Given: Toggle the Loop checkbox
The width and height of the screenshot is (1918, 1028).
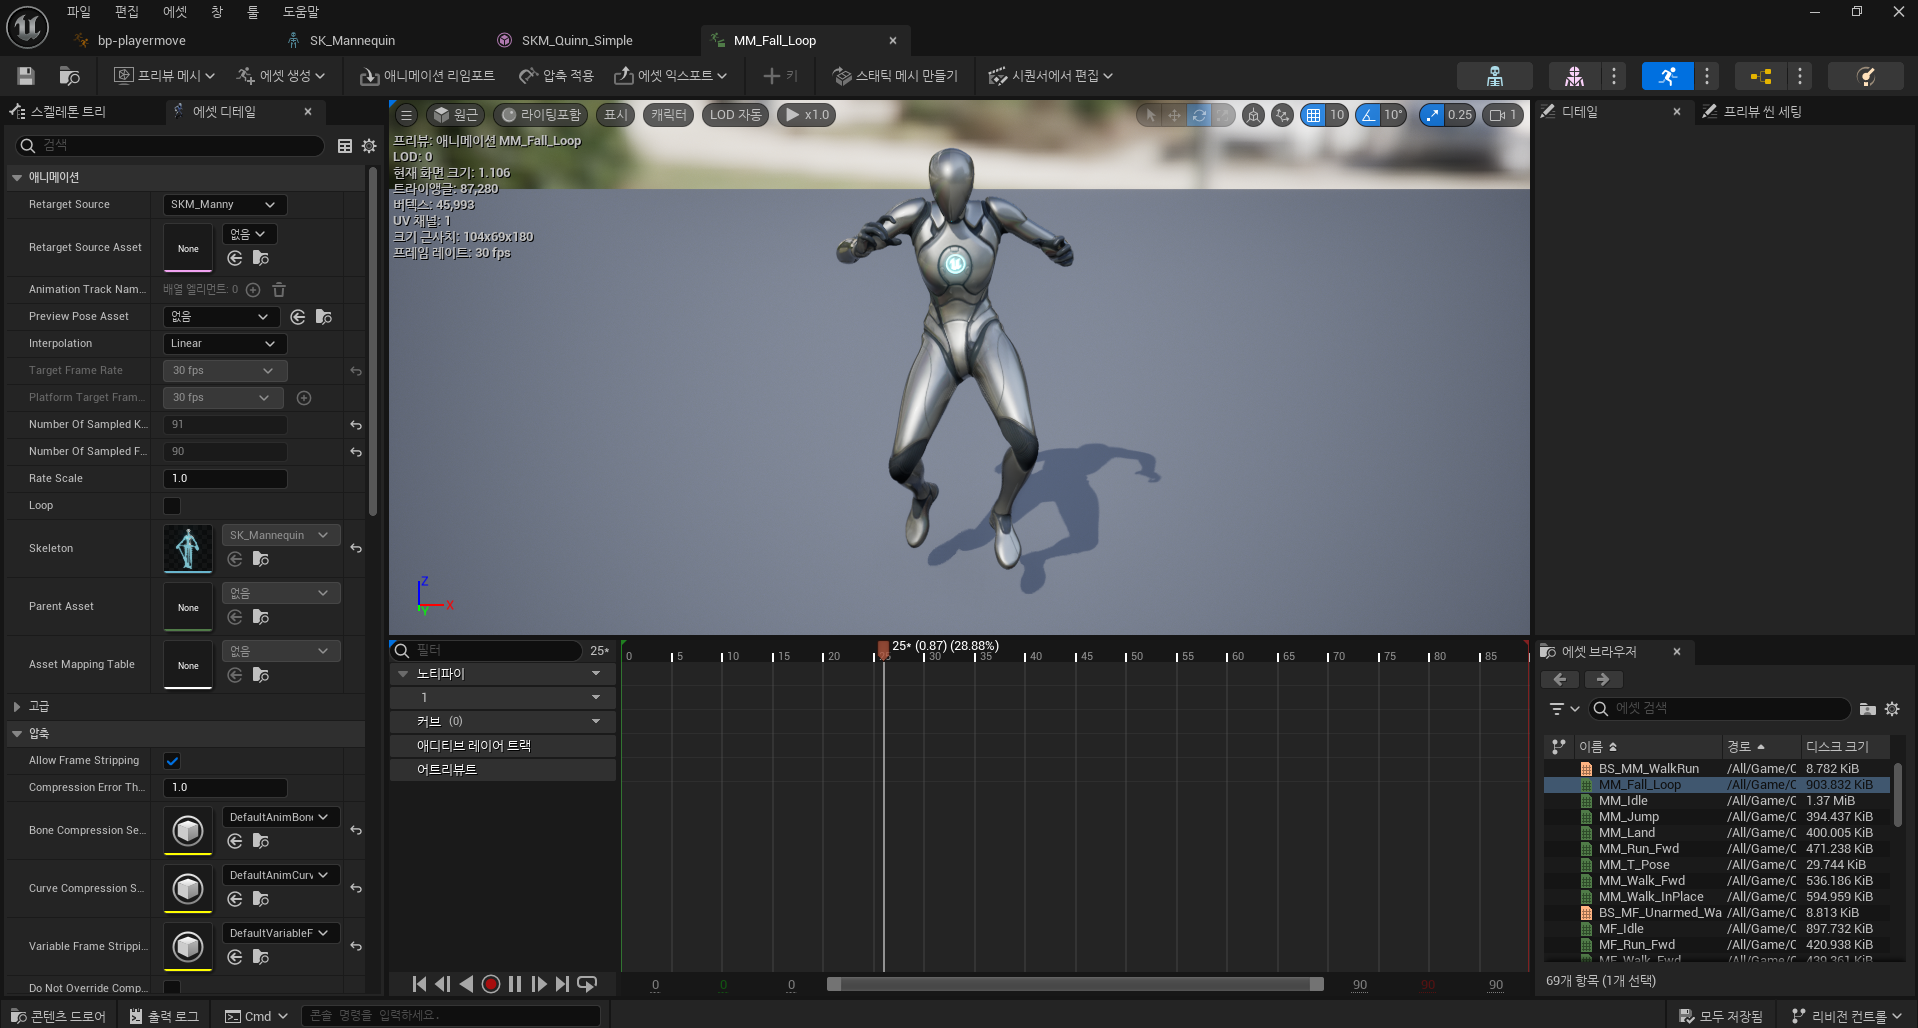Looking at the screenshot, I should pos(172,506).
